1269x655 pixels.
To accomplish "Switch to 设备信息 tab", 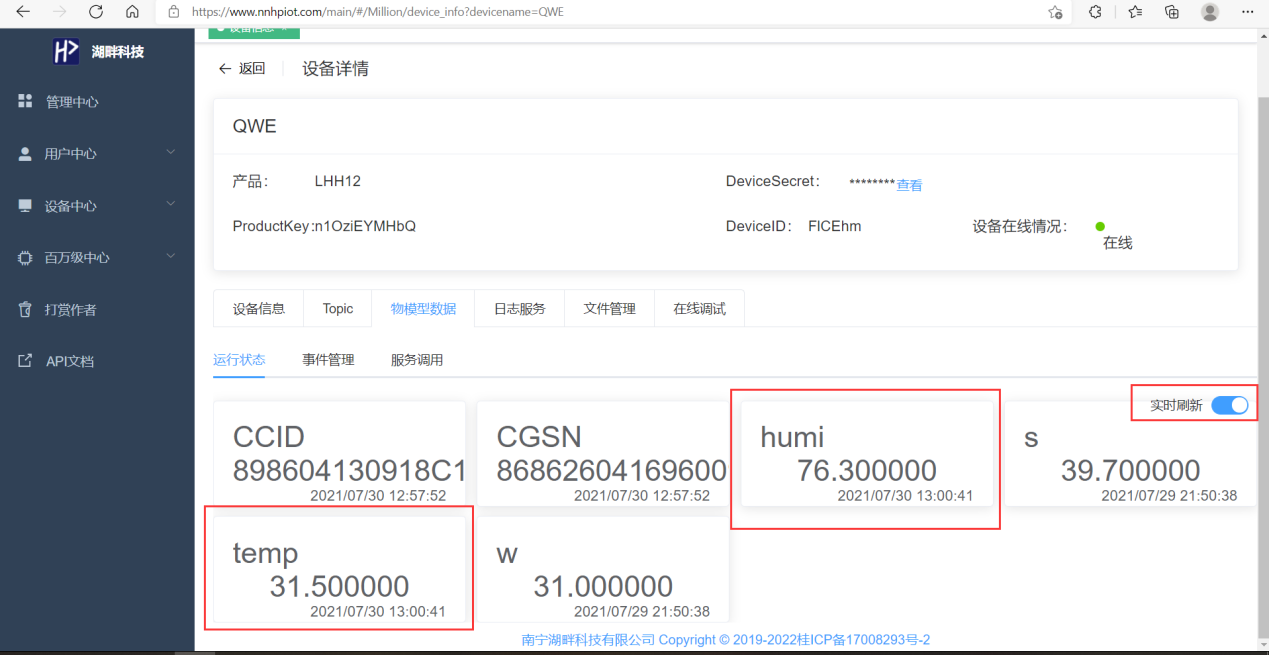I will (259, 309).
